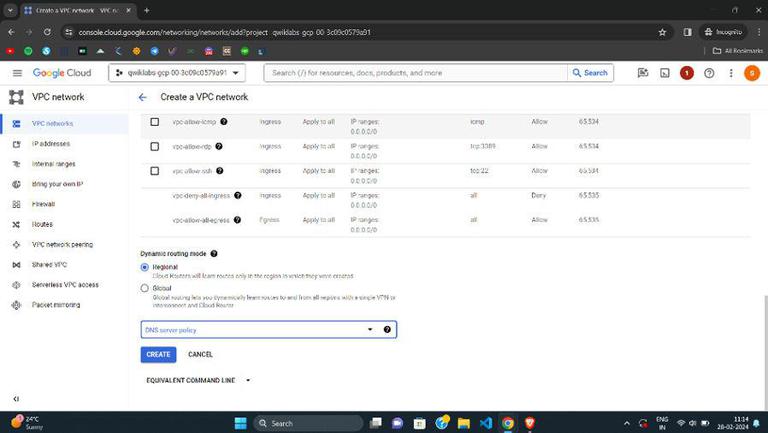Reload the browser page
768x433 pixels.
[47, 32]
